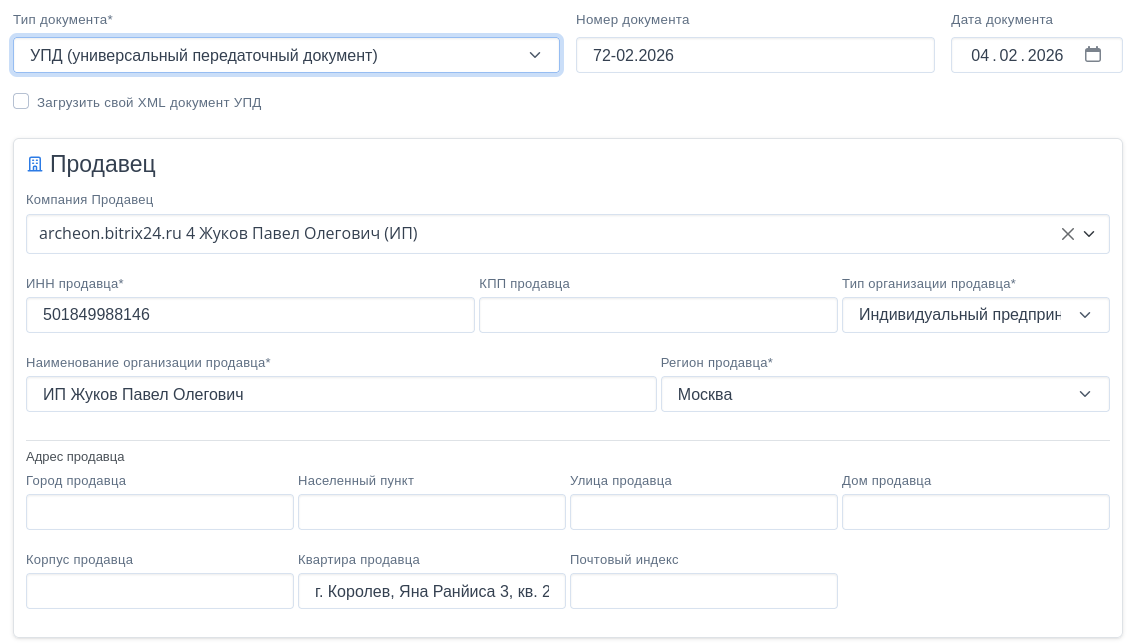Open the Тип документа dropdown
1134x643 pixels.
286,55
